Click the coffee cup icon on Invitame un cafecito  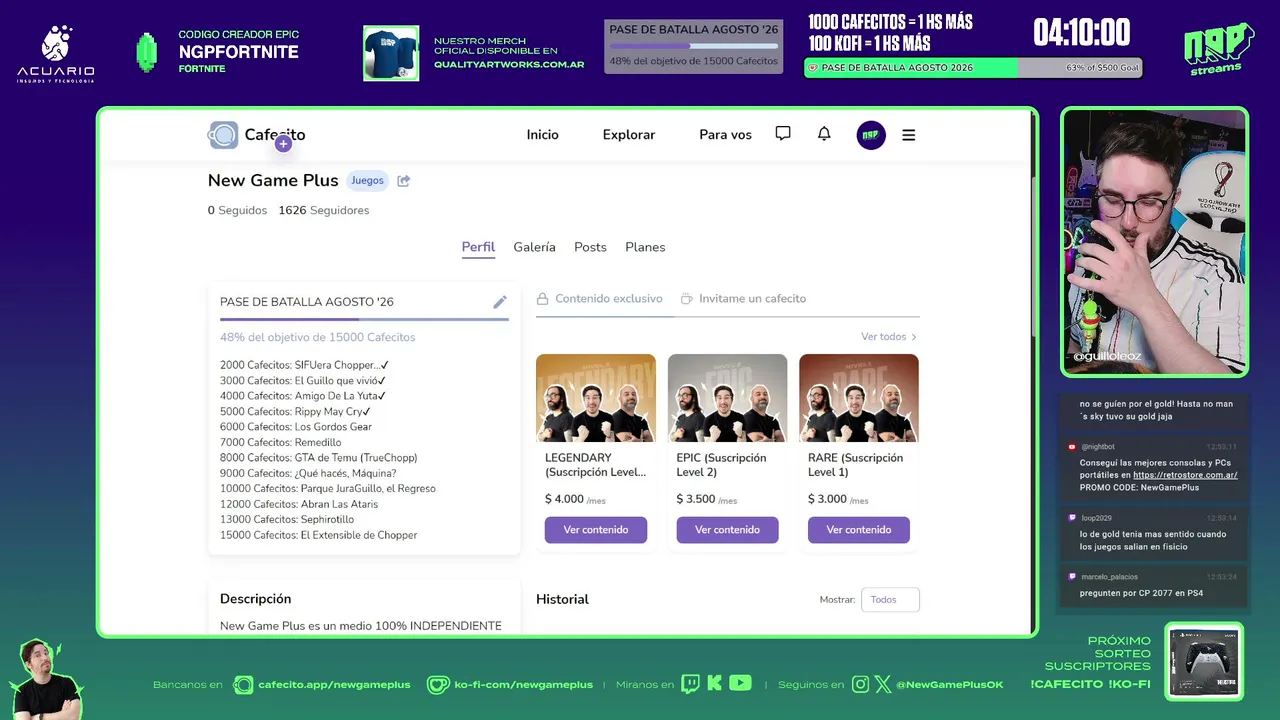[x=687, y=299]
